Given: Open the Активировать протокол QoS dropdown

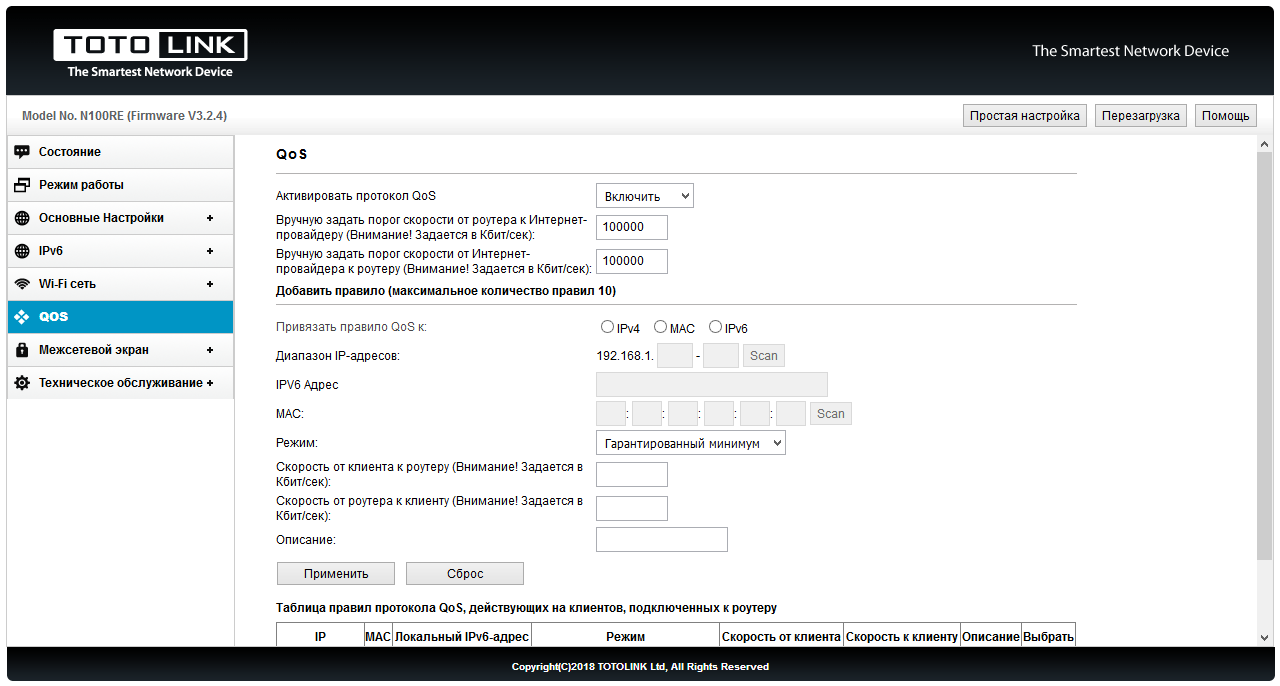Looking at the screenshot, I should pos(645,196).
